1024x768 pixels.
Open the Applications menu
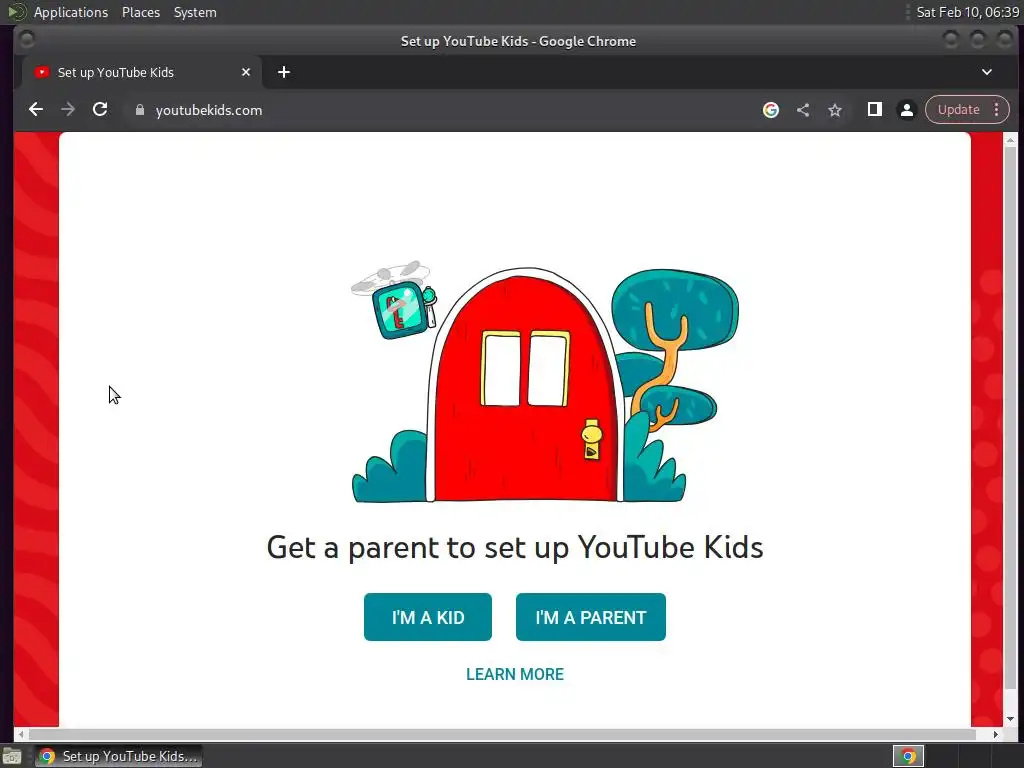pyautogui.click(x=71, y=12)
